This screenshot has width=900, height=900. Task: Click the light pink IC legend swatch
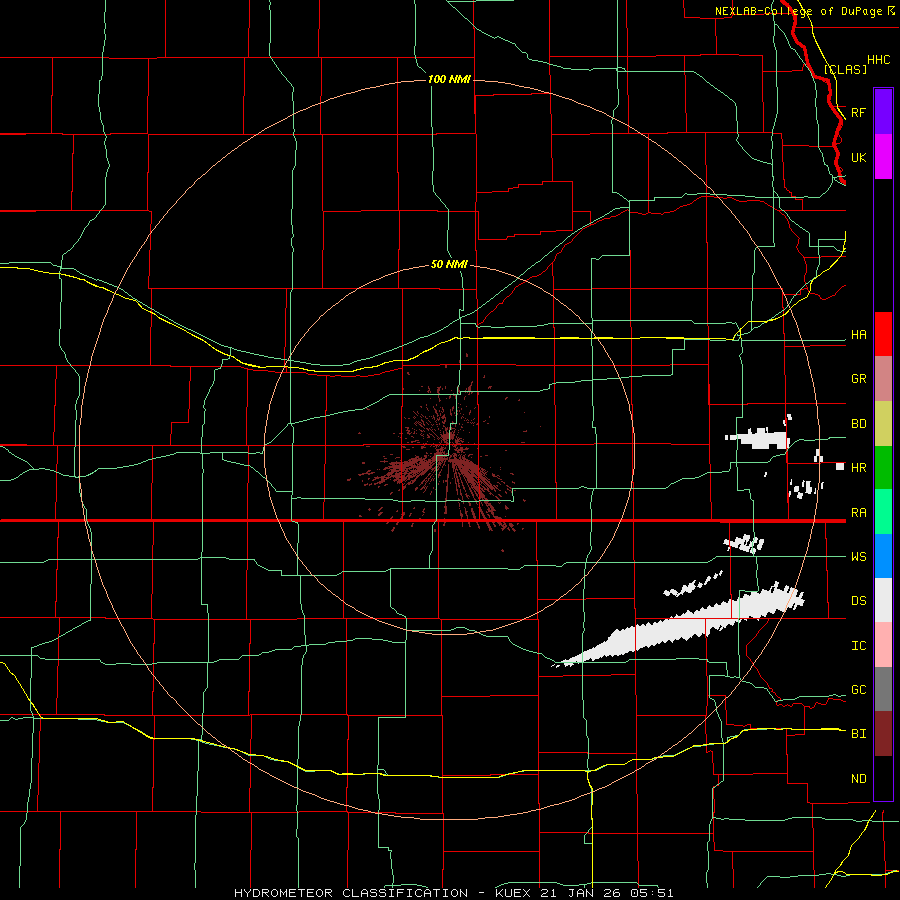(x=883, y=645)
